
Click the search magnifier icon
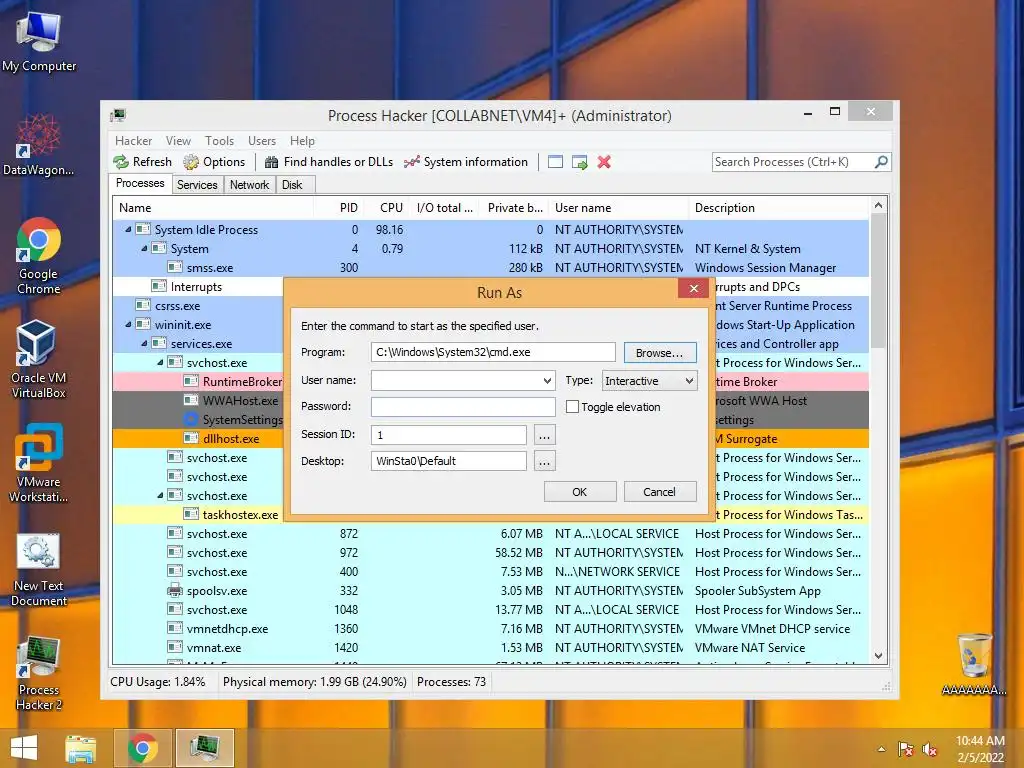tap(881, 161)
